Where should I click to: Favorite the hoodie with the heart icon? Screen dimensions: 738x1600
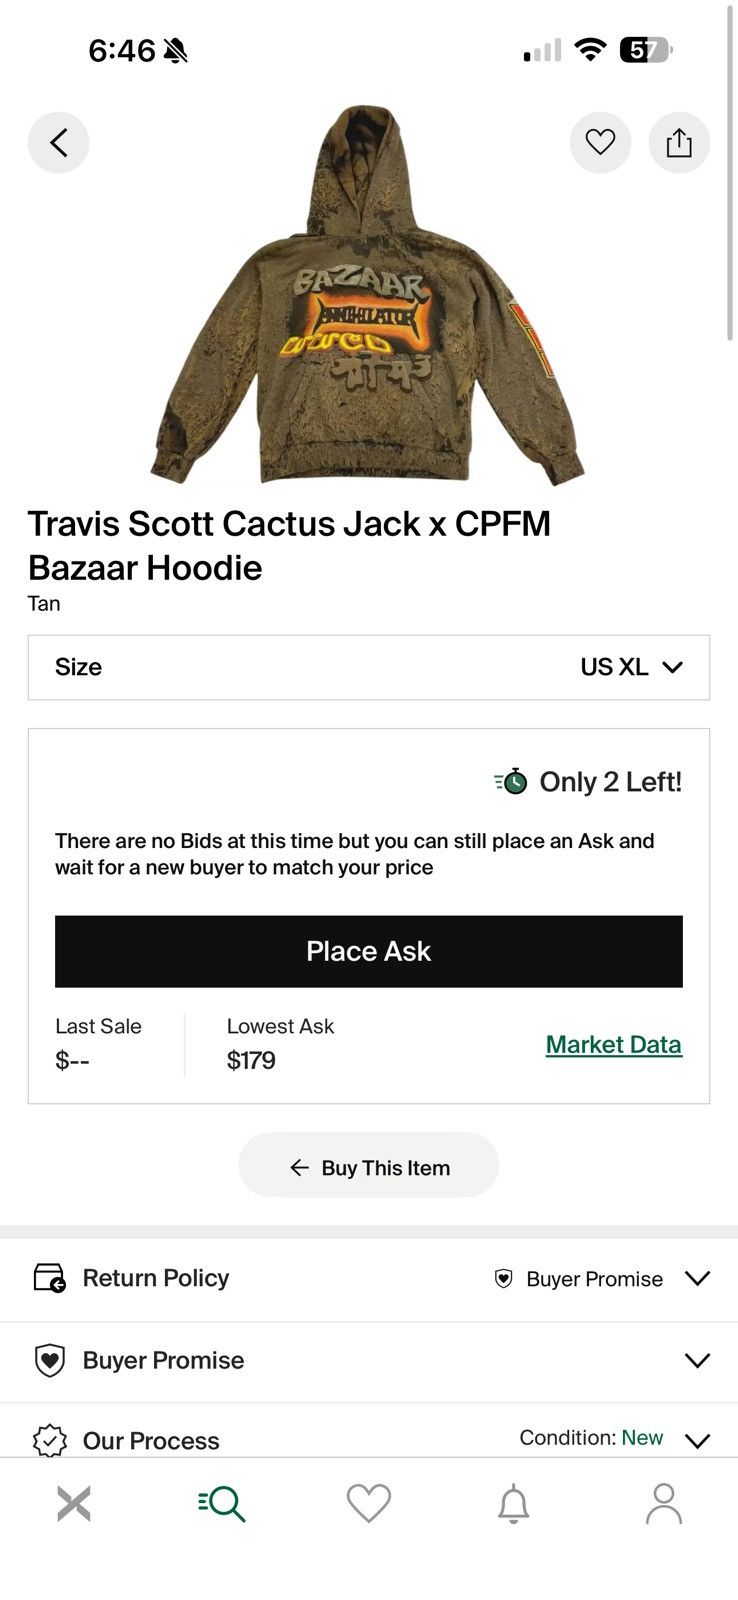tap(600, 143)
